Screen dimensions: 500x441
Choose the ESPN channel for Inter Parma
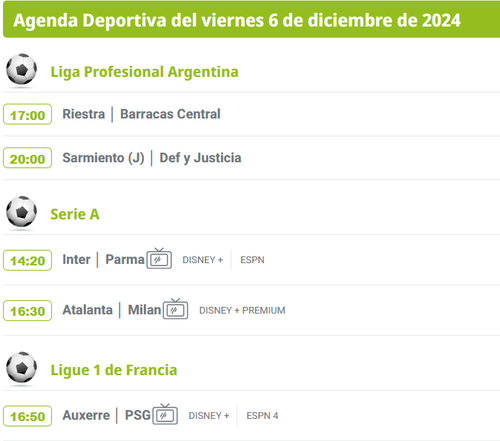pos(252,260)
